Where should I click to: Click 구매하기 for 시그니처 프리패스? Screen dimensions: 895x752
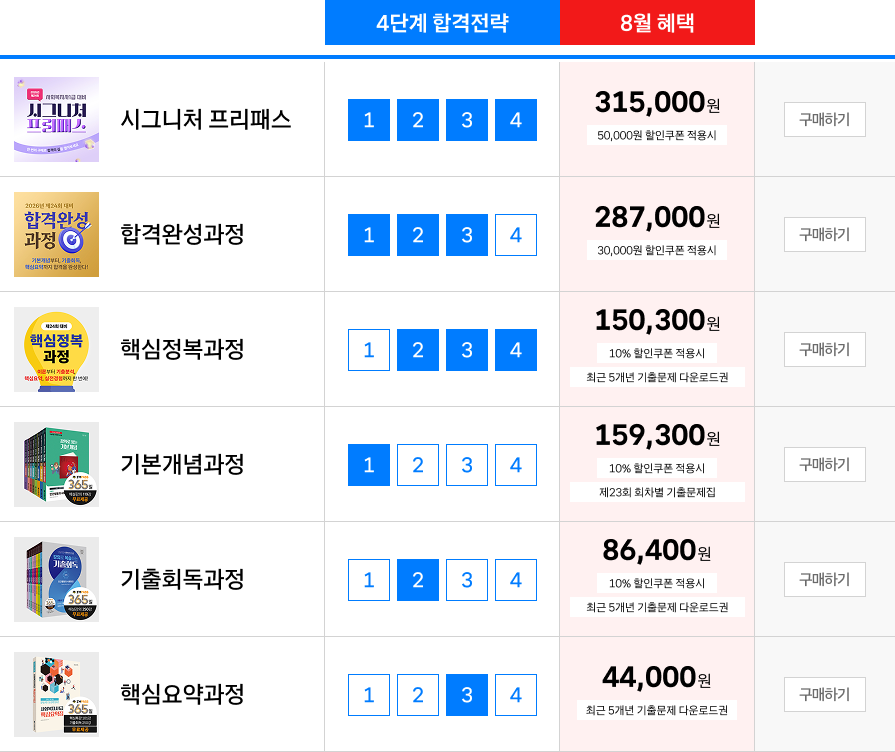pos(825,119)
